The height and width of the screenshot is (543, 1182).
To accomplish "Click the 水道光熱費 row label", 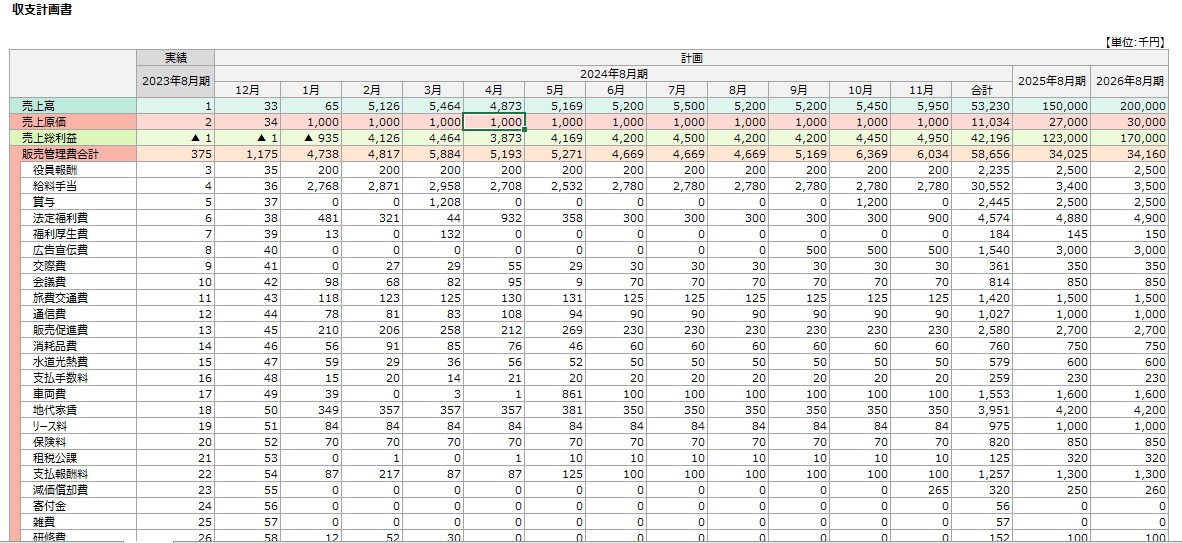I will [x=78, y=362].
